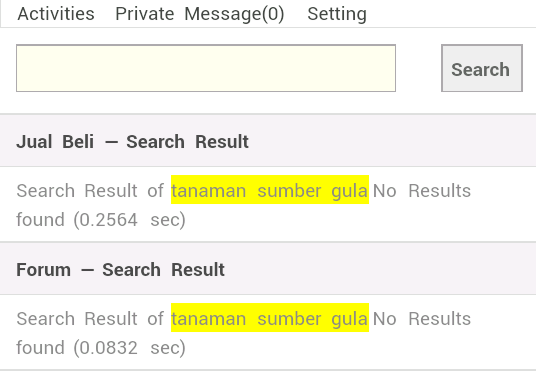Go to the Setting menu
This screenshot has height=371, width=536.
[337, 14]
